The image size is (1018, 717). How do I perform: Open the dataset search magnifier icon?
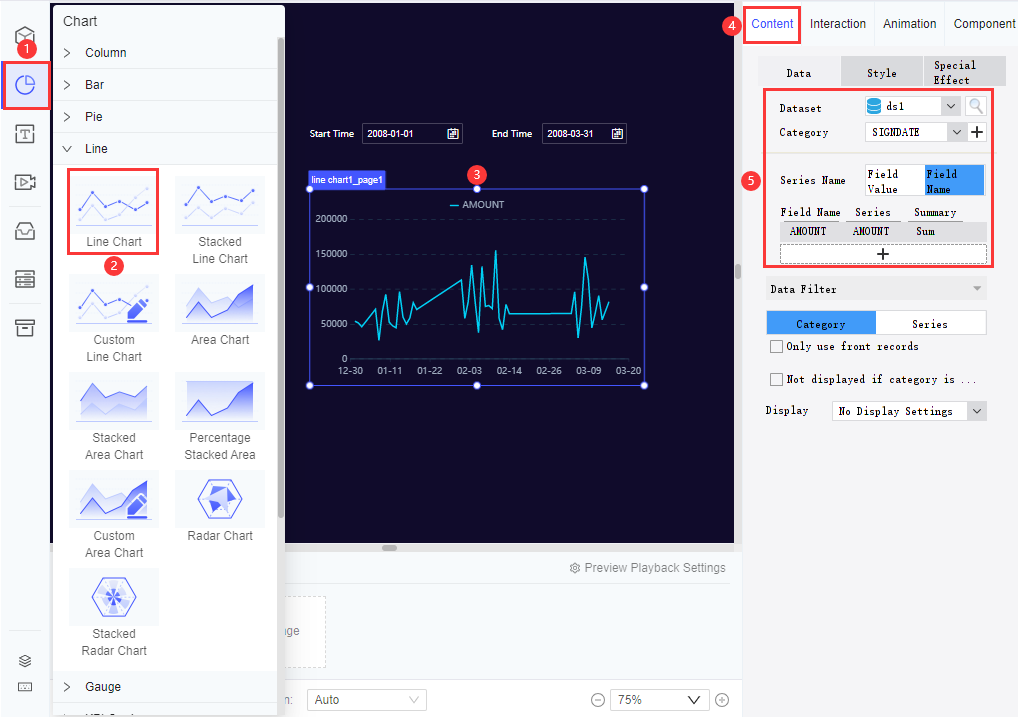coord(975,105)
